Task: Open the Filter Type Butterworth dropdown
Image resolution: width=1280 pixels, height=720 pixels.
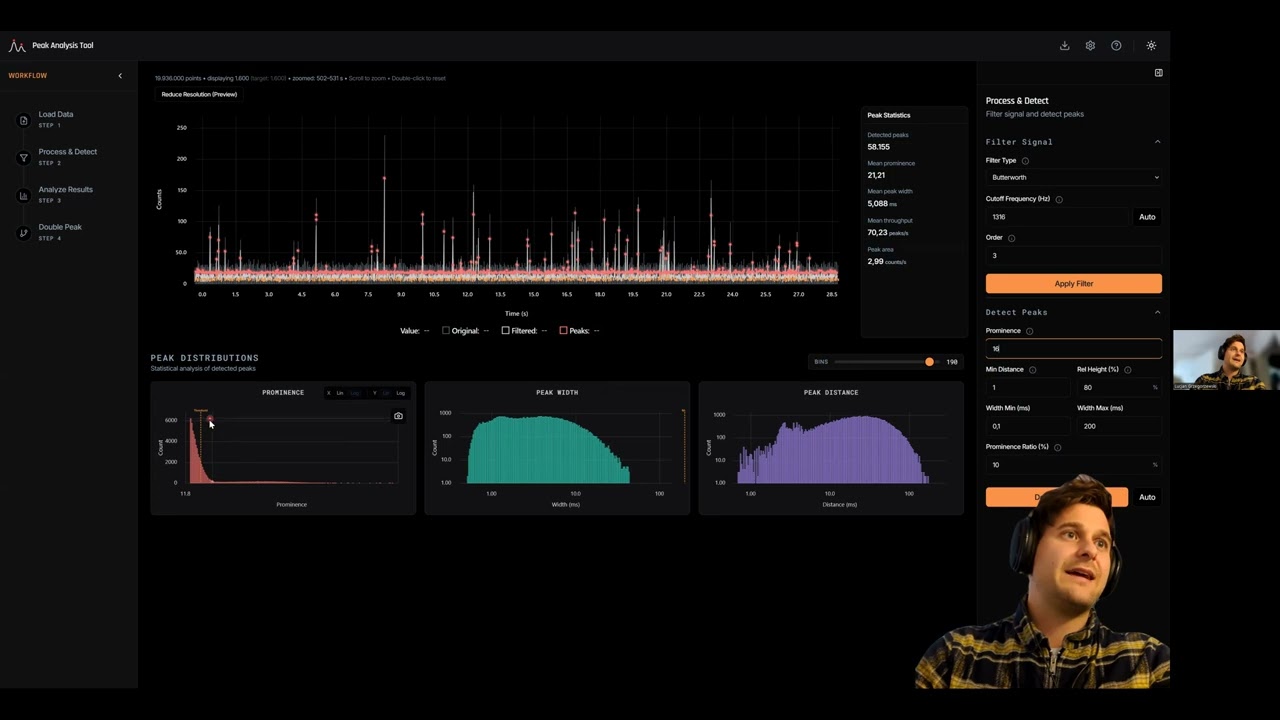Action: (x=1074, y=178)
